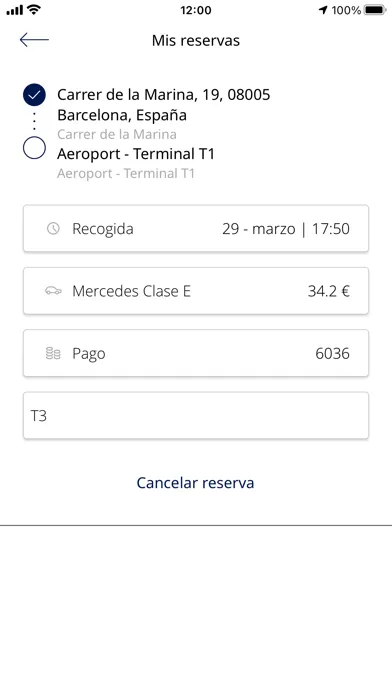392x696 pixels.
Task: Tap the Mis reservas title
Action: 196,40
